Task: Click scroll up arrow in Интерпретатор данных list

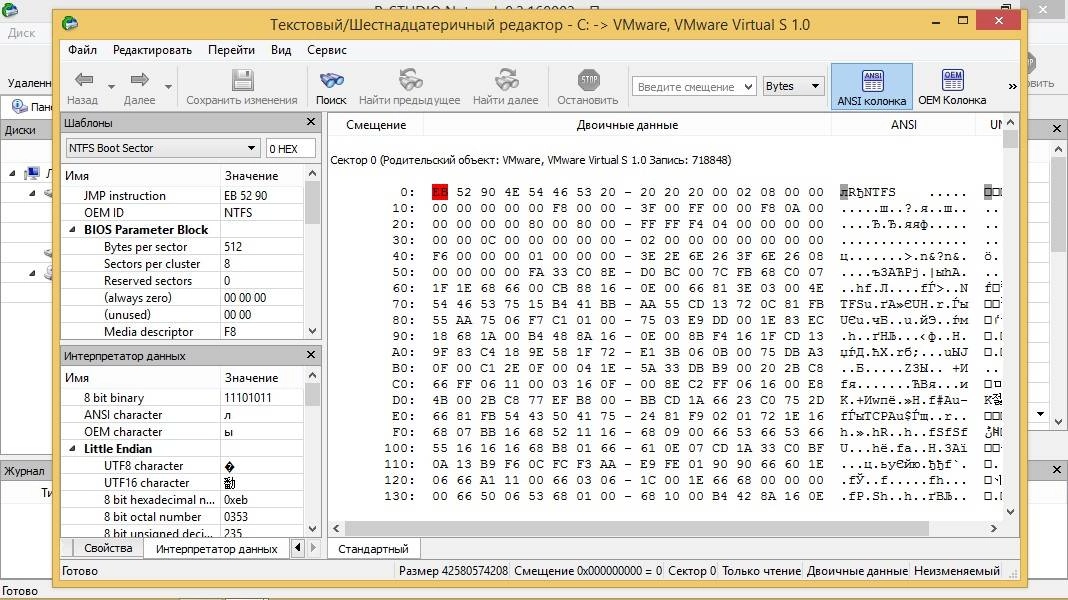Action: (x=313, y=375)
